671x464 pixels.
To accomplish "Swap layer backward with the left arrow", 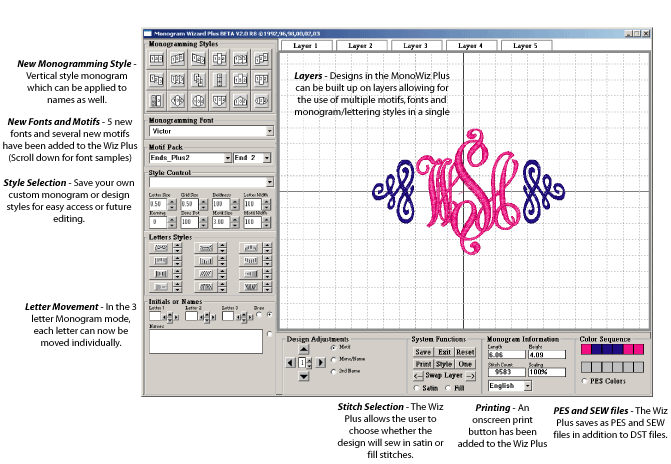I will 418,376.
